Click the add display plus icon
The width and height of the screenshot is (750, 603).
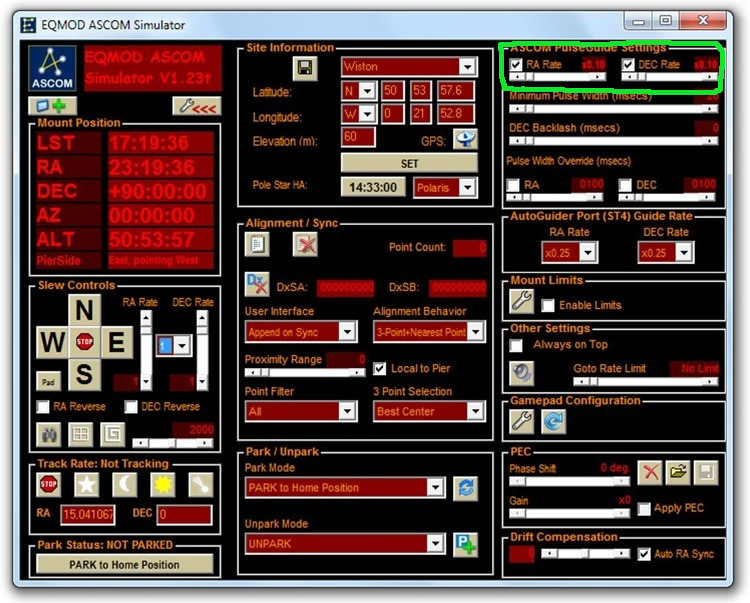52,105
